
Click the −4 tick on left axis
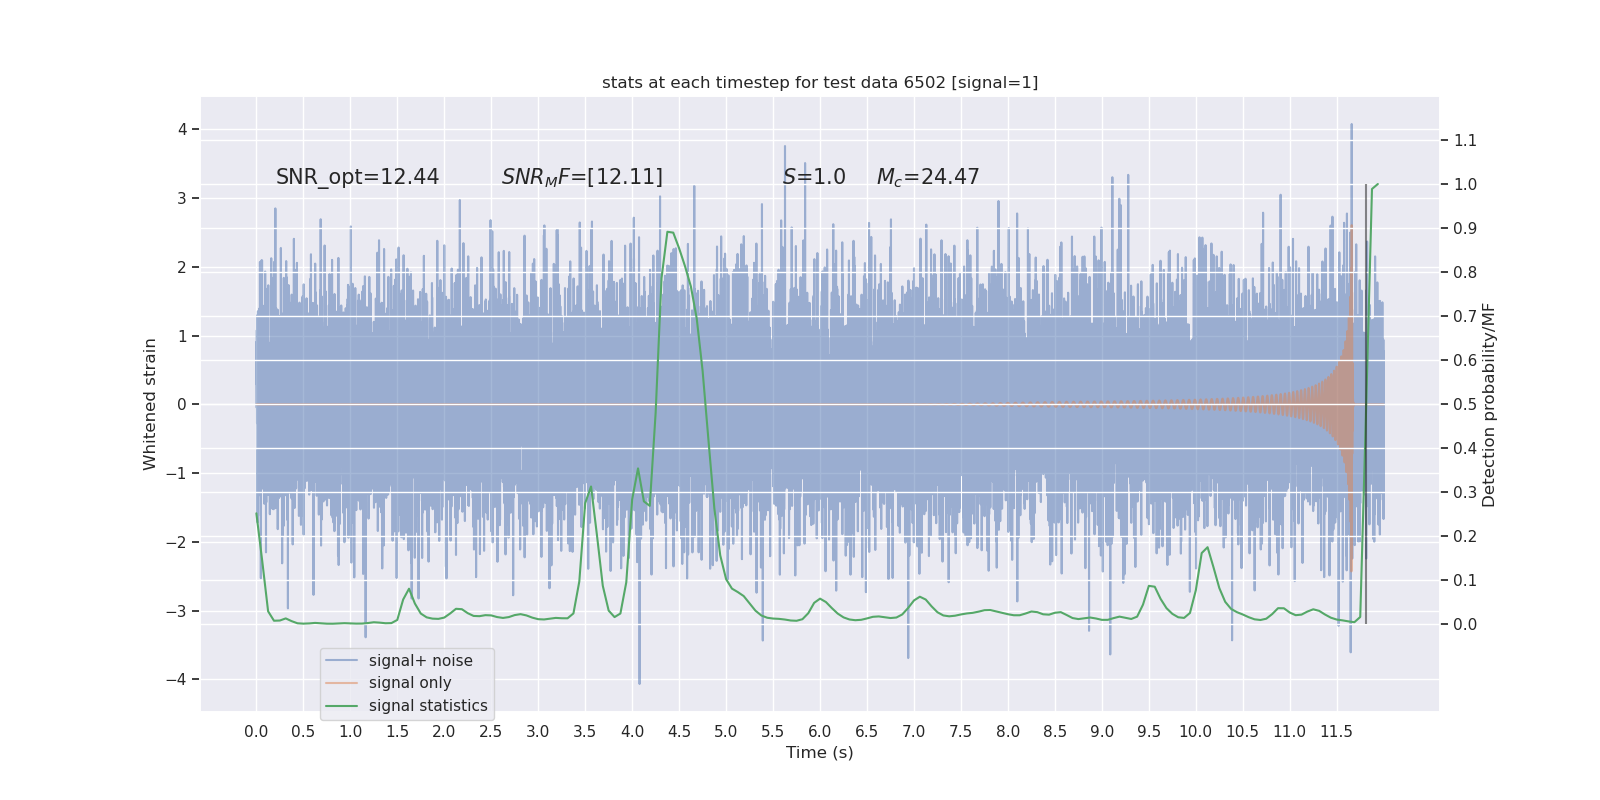[182, 680]
